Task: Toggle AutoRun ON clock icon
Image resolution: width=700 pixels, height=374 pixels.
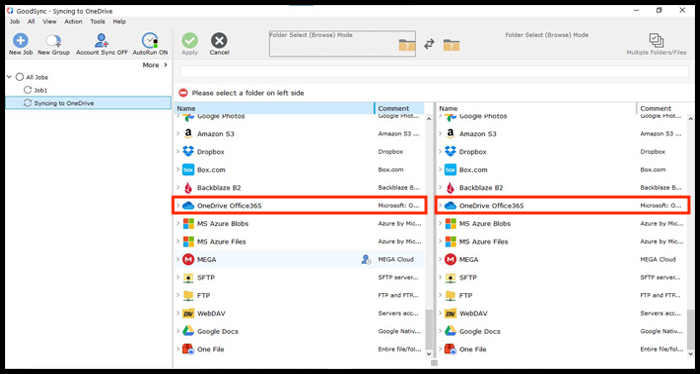Action: (x=150, y=41)
